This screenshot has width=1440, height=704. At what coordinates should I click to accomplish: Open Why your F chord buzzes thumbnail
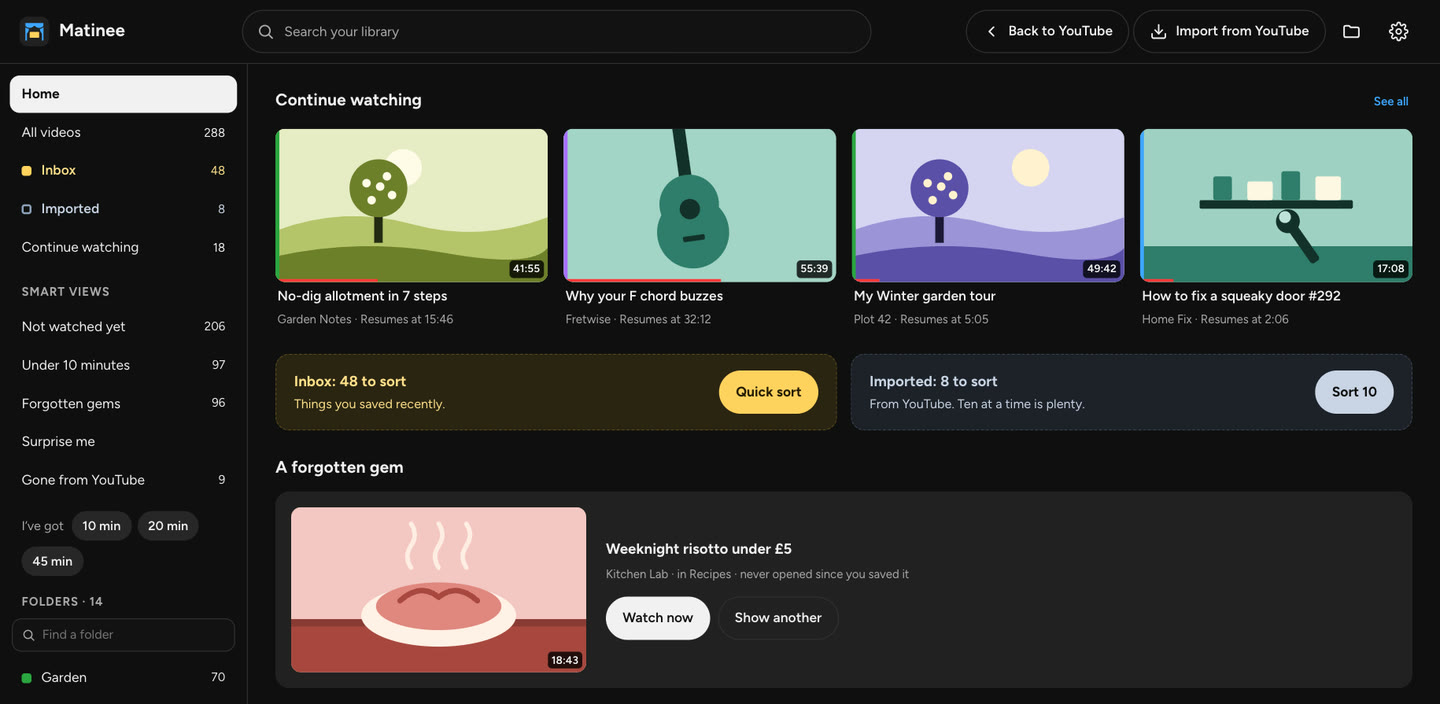pyautogui.click(x=700, y=205)
